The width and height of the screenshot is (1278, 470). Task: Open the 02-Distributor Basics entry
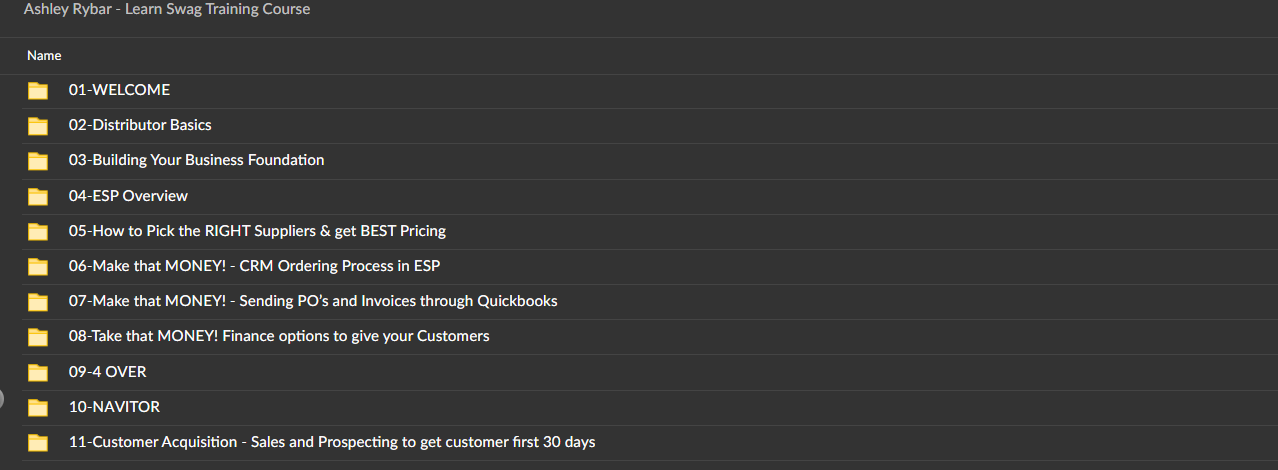coord(140,125)
